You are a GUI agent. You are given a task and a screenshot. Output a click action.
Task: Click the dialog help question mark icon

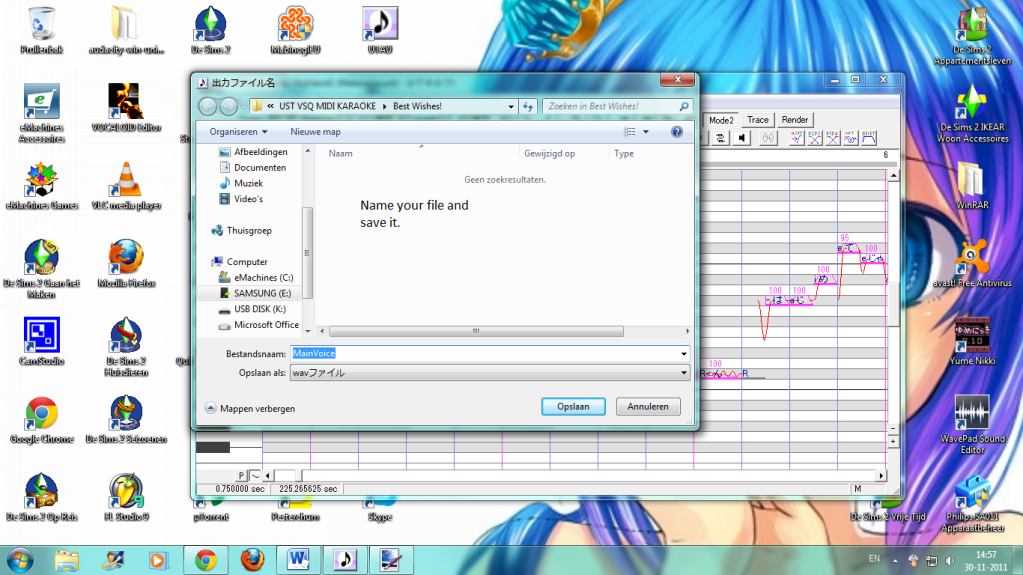point(677,132)
